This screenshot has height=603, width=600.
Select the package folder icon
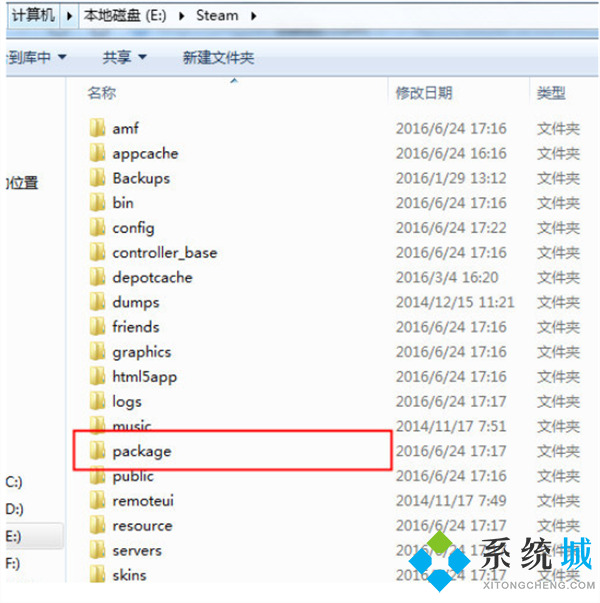coord(97,452)
